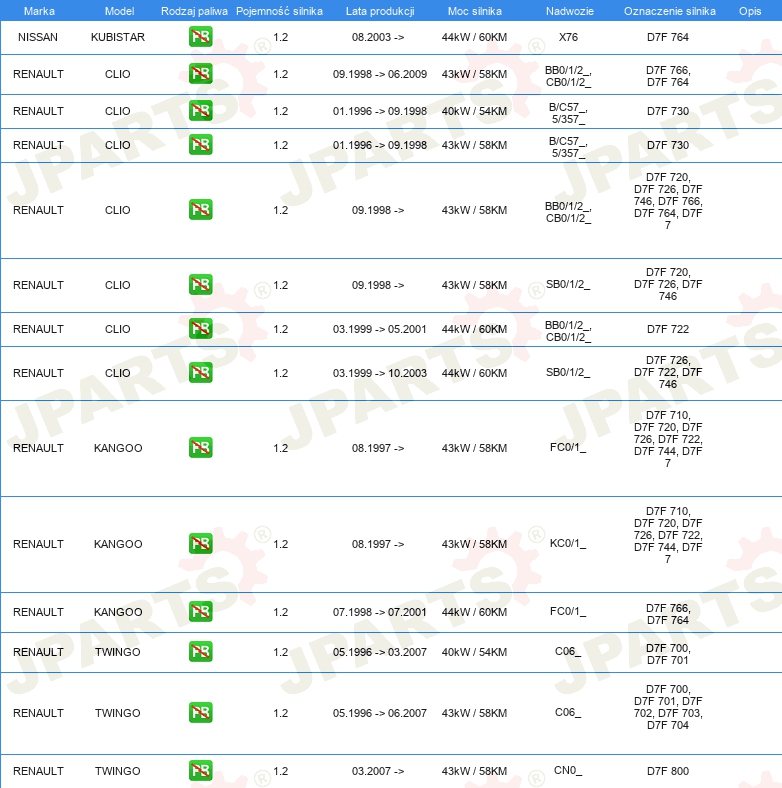The height and width of the screenshot is (788, 782).
Task: Click the fuel icon for KANGOO 07.1998 -> 07.2001
Action: 201,612
